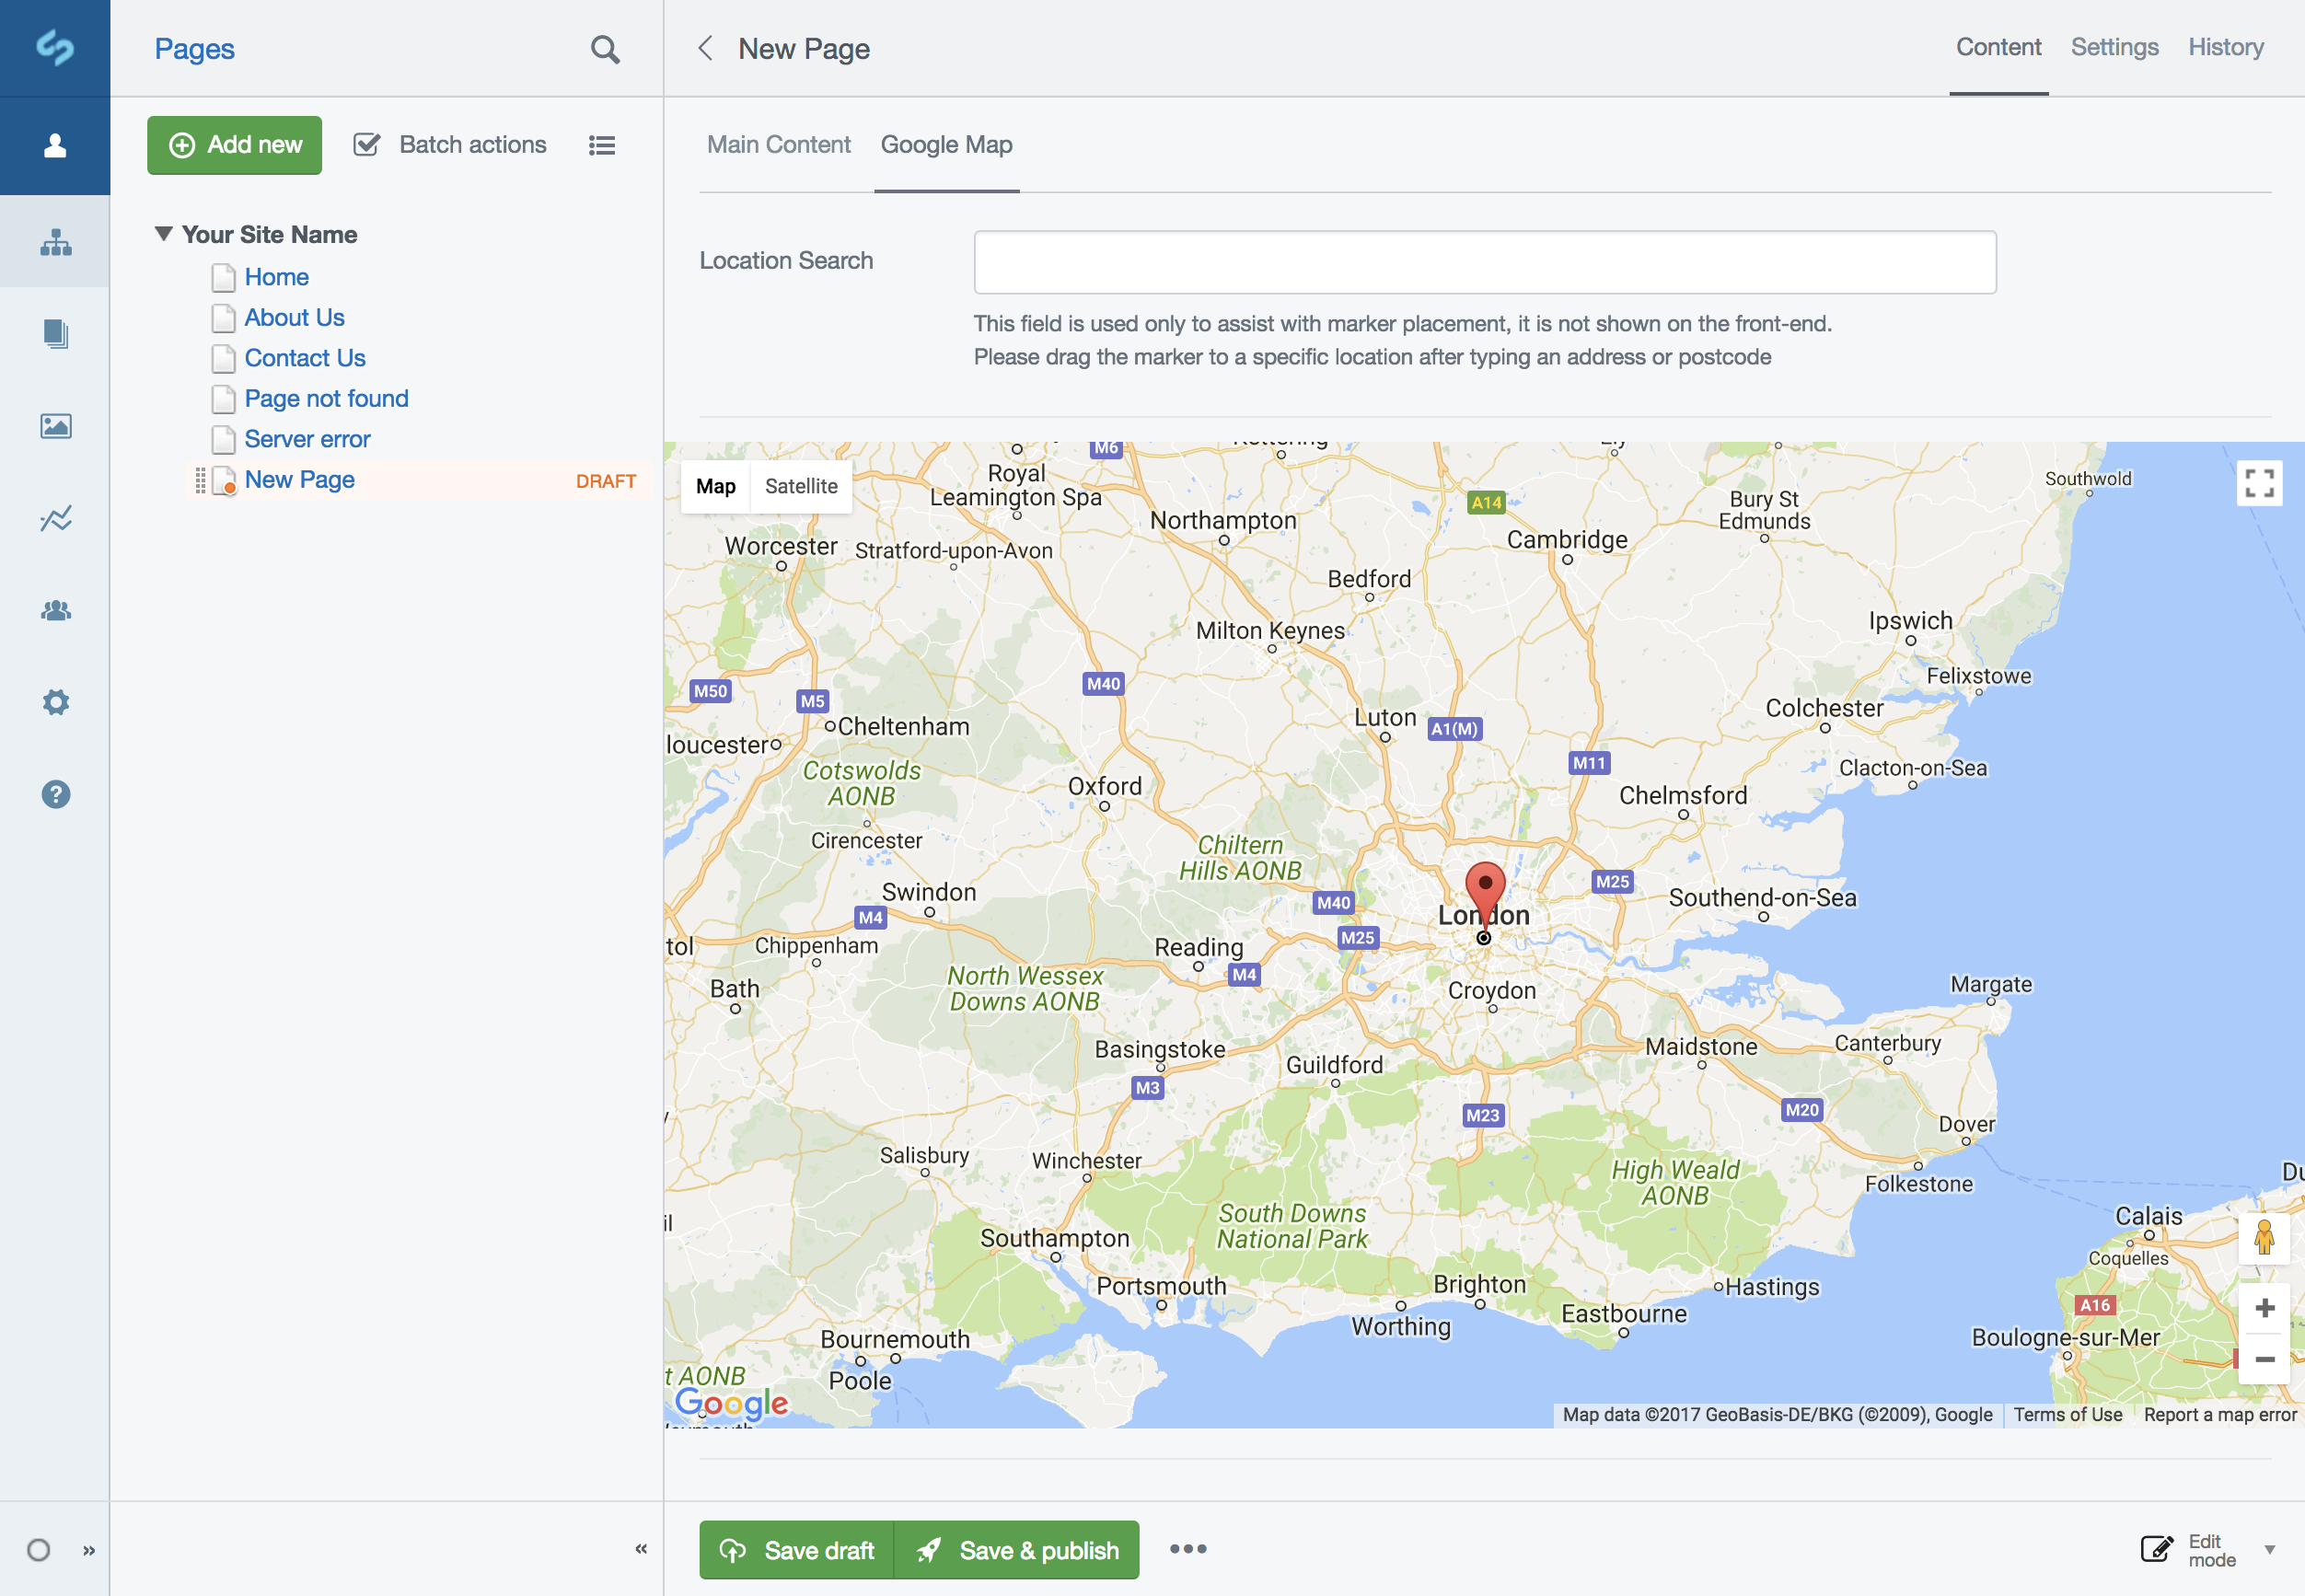Open Settings gear in left sidebar
The height and width of the screenshot is (1596, 2305).
point(56,702)
